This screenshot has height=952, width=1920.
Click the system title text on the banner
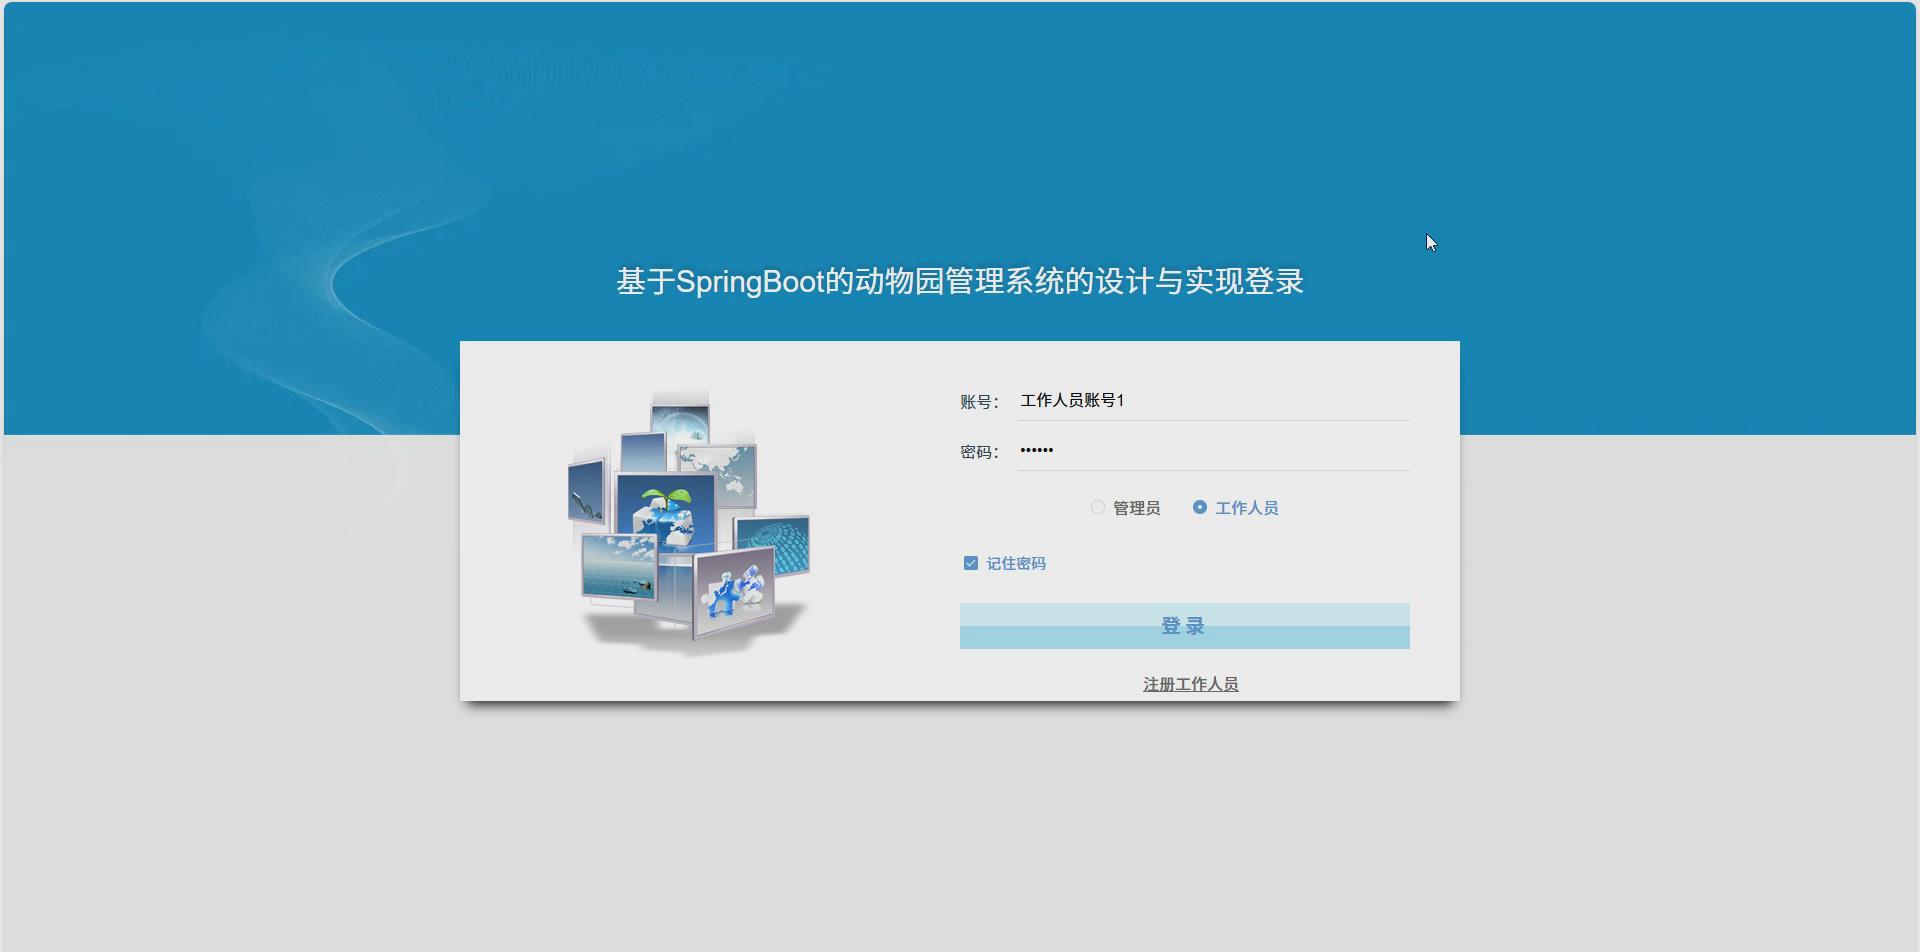tap(960, 281)
